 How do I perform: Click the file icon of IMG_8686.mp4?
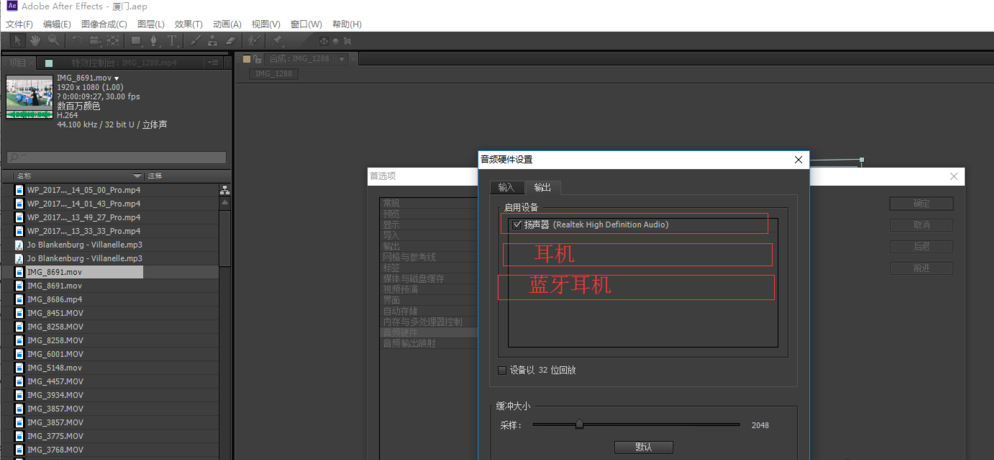pyautogui.click(x=20, y=299)
